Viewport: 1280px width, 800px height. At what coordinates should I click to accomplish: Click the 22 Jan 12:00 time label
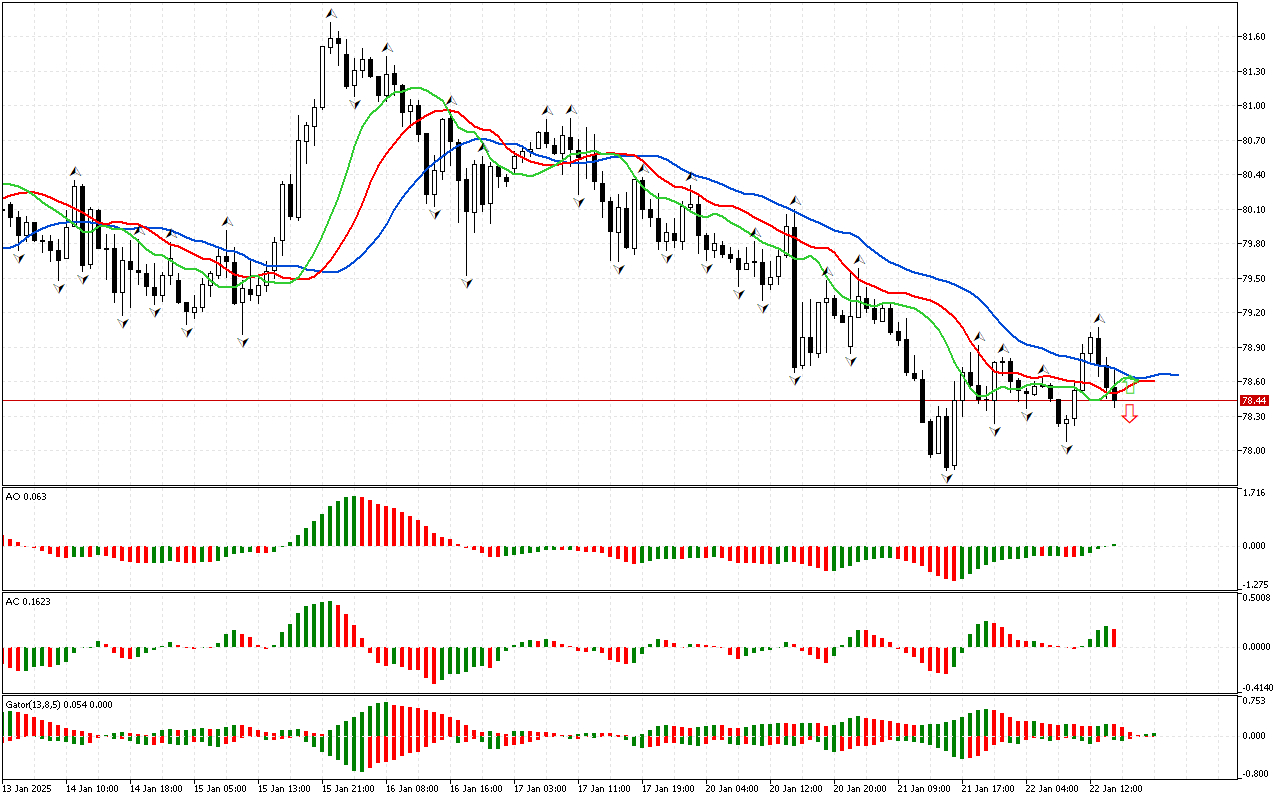[x=1114, y=789]
